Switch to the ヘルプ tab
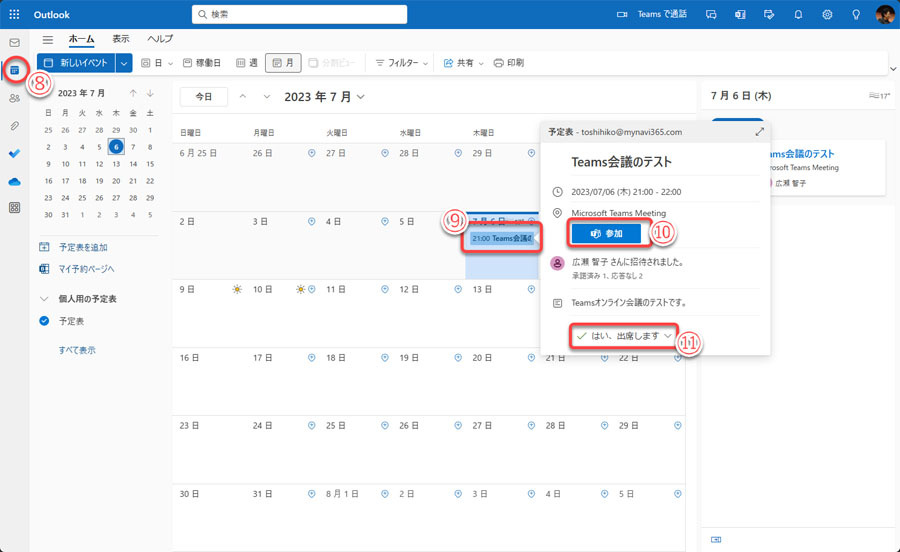The width and height of the screenshot is (900, 552). coord(160,39)
